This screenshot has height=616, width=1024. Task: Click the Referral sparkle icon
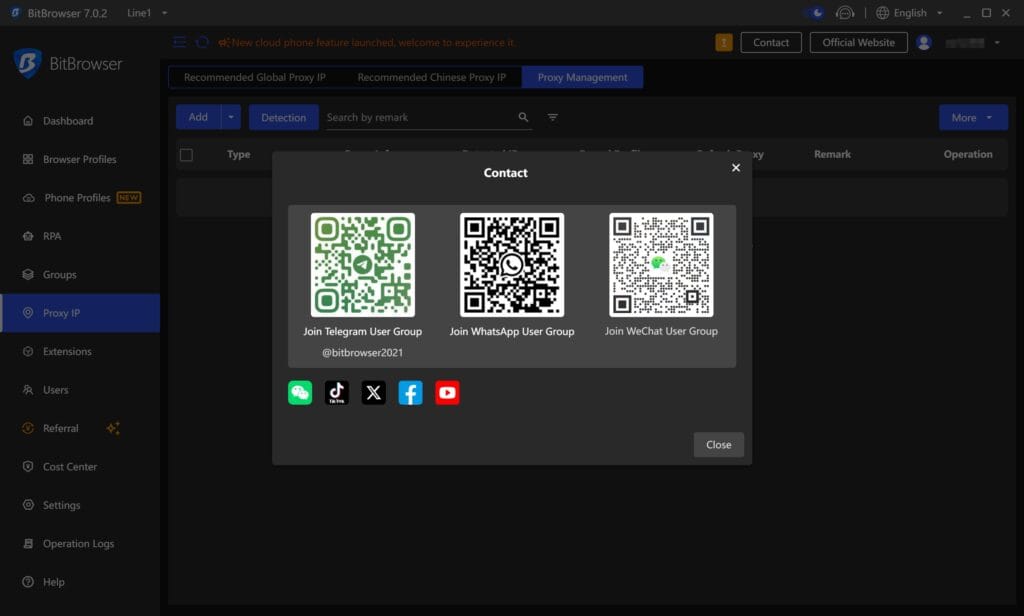click(x=113, y=429)
